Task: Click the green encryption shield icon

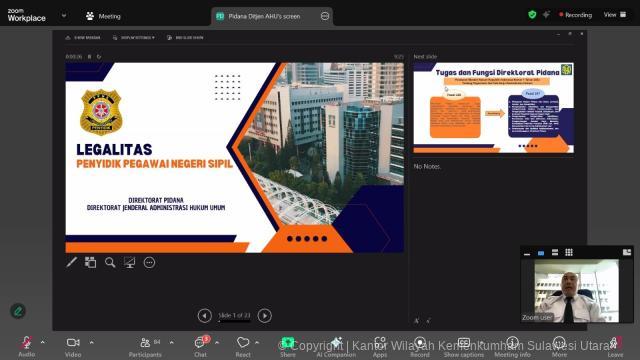Action: click(x=532, y=15)
